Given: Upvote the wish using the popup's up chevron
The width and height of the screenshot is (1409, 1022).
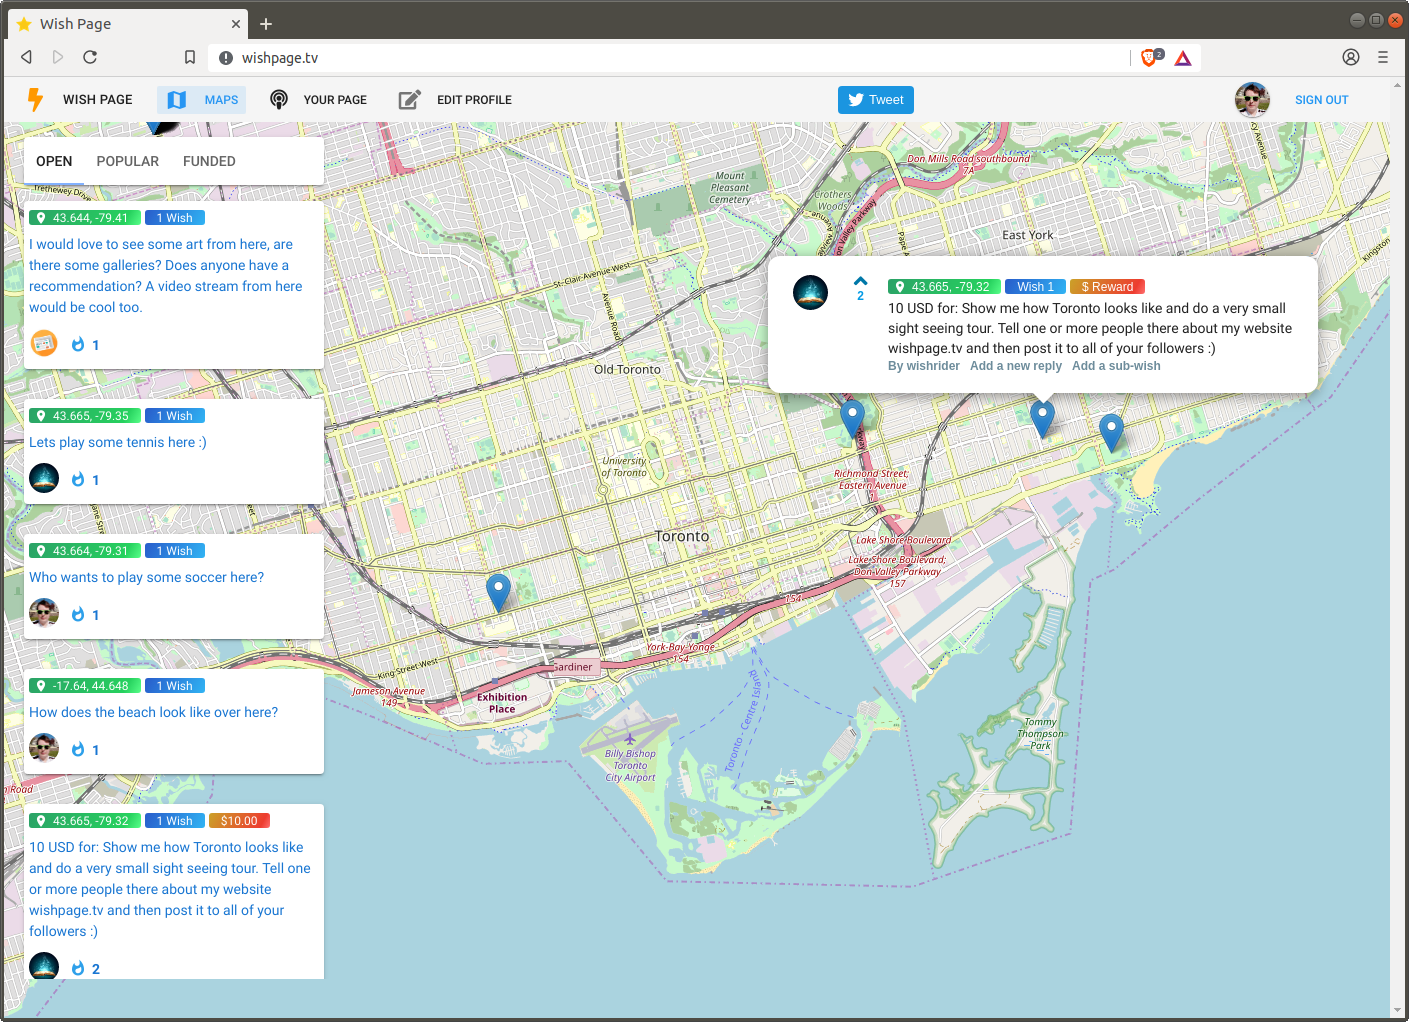Looking at the screenshot, I should click(x=860, y=281).
